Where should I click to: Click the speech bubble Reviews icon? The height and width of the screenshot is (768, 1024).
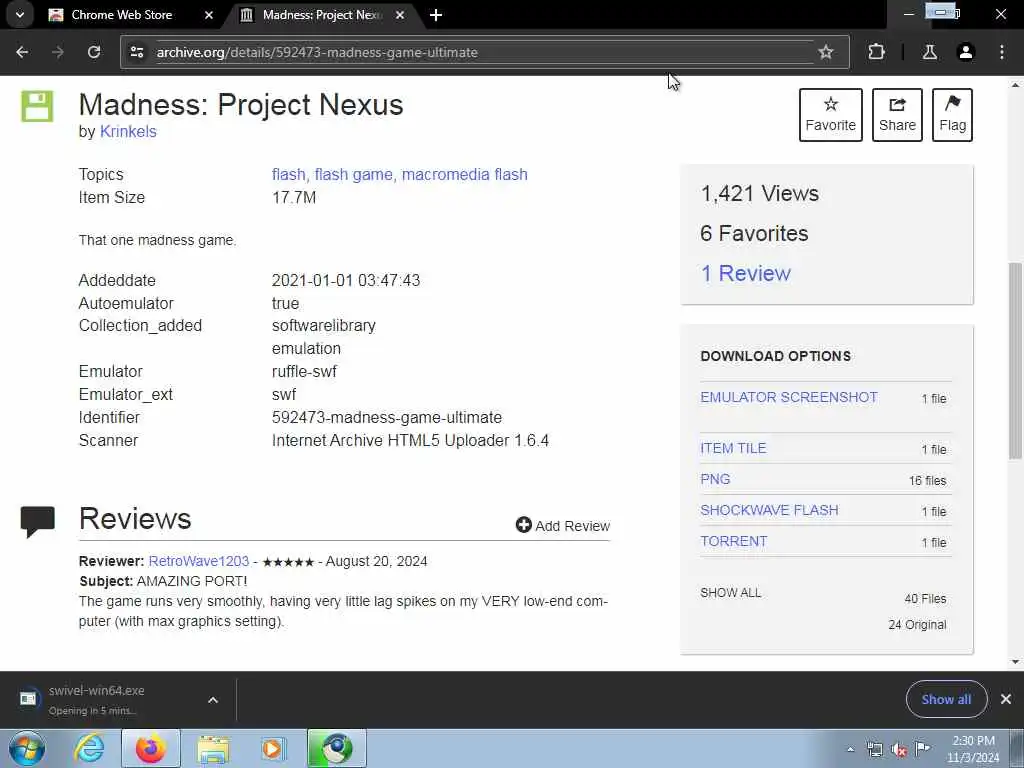[37, 521]
